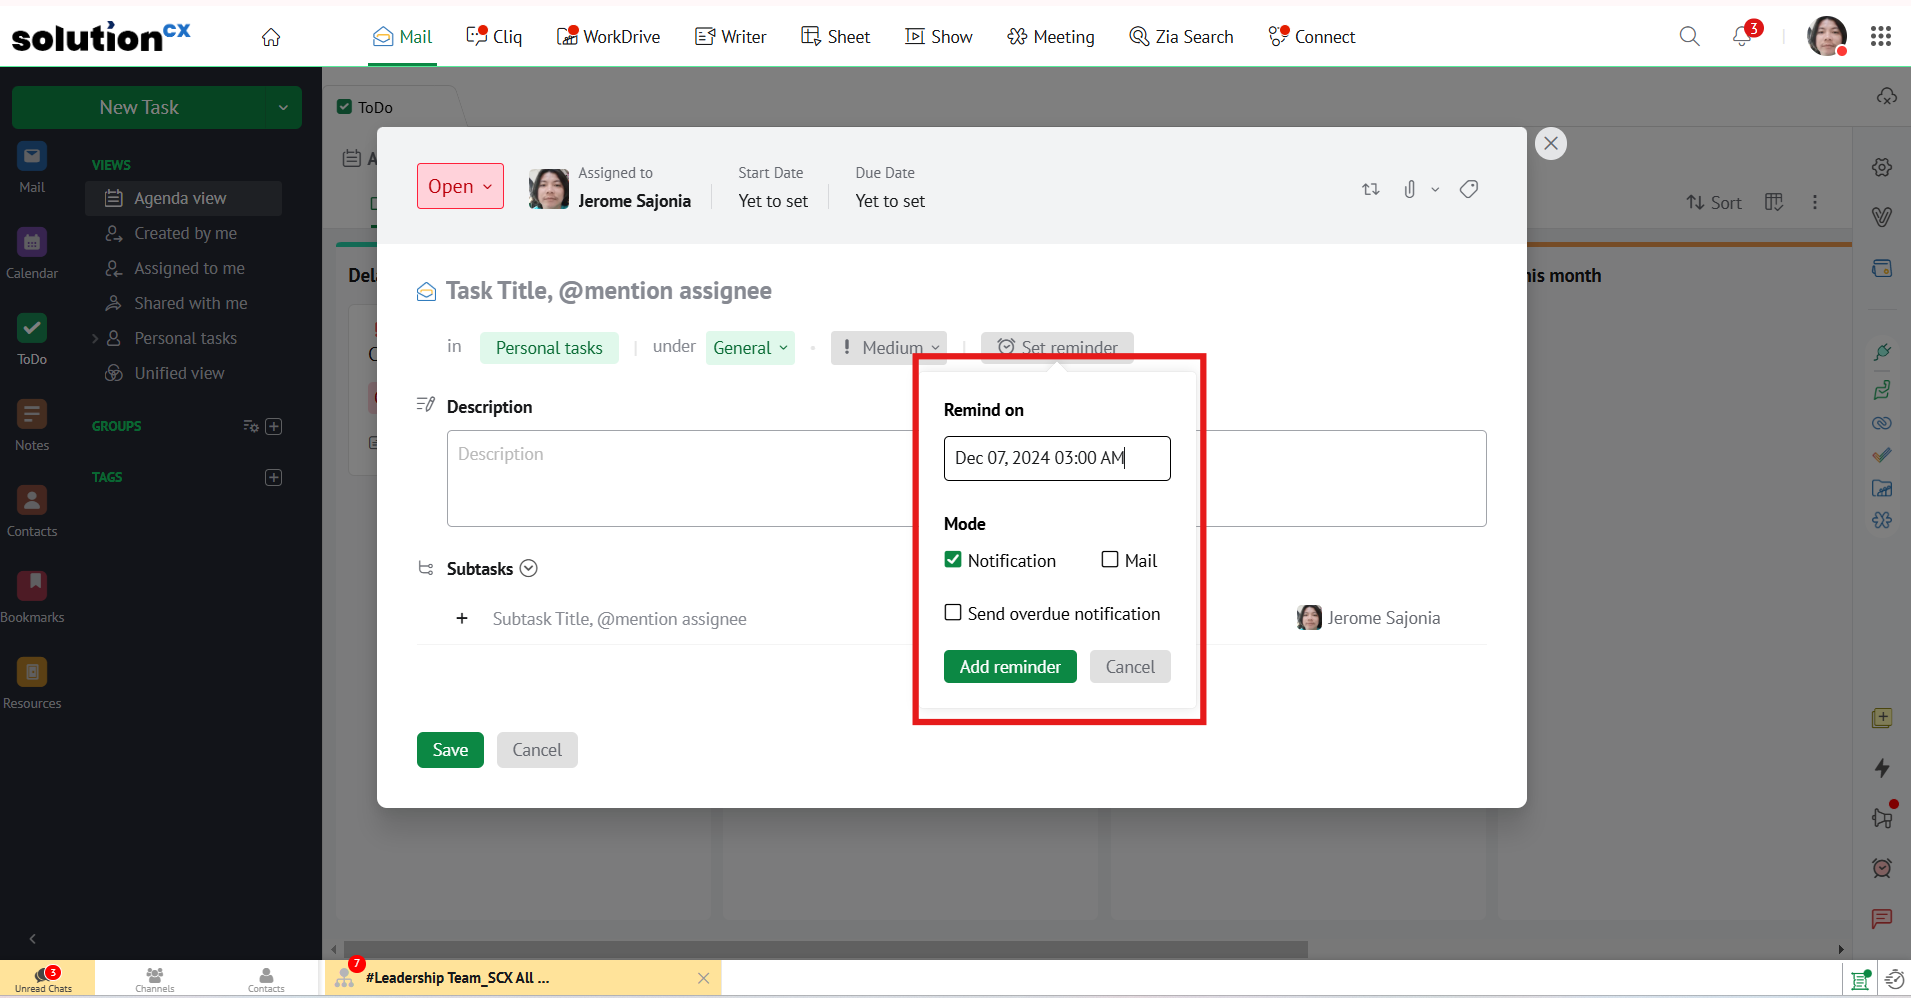Click the green Save button
This screenshot has height=998, width=1911.
450,750
